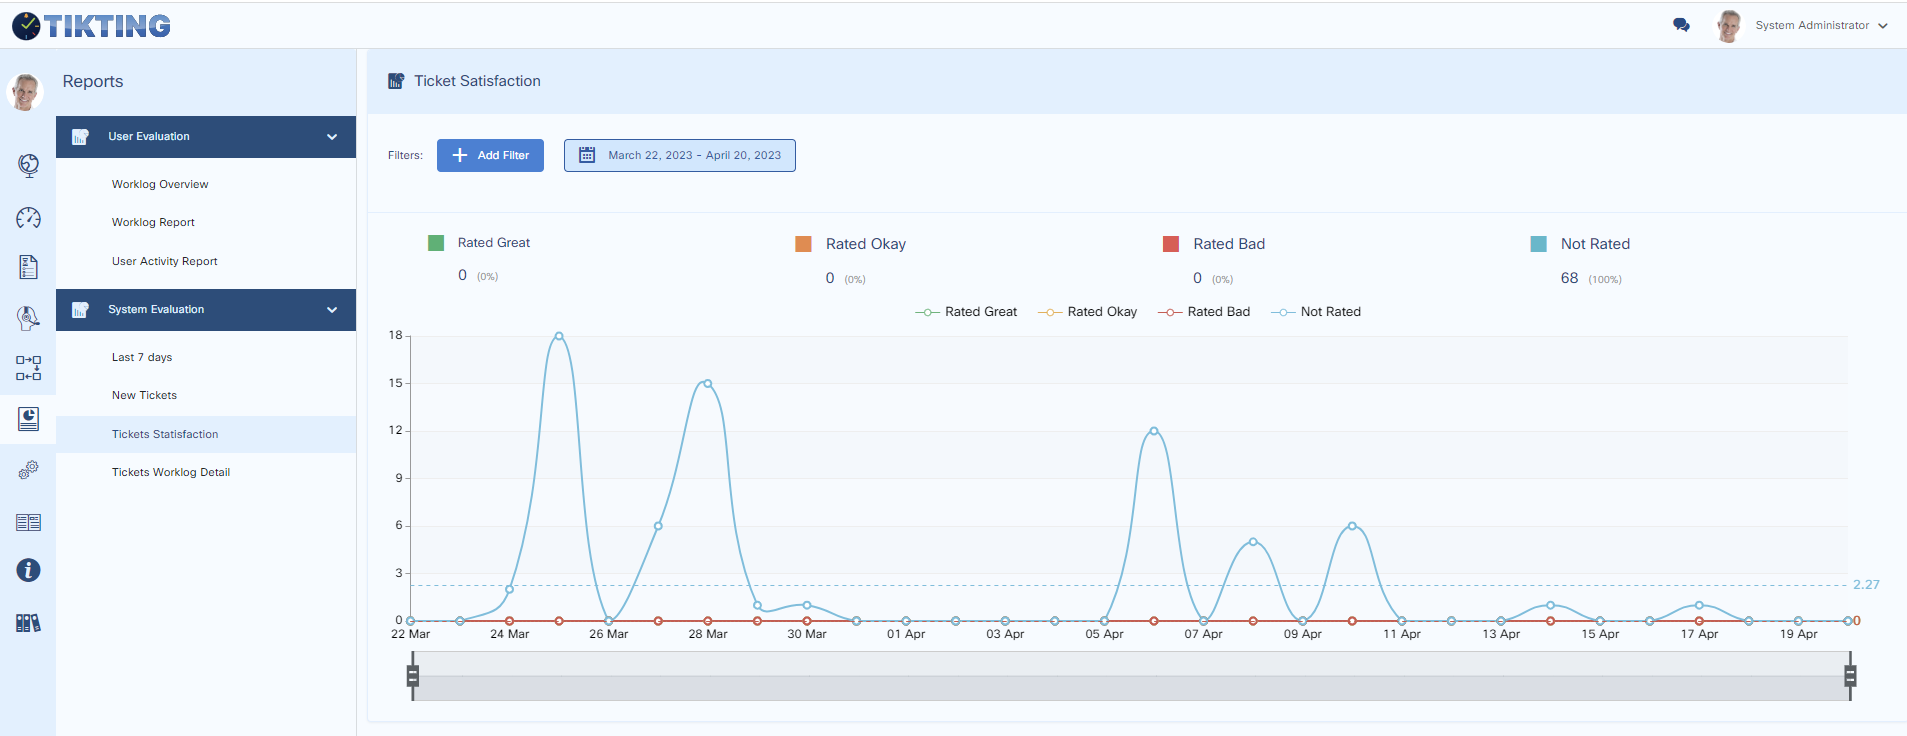Click the info circle icon
The width and height of the screenshot is (1907, 736).
(x=28, y=570)
